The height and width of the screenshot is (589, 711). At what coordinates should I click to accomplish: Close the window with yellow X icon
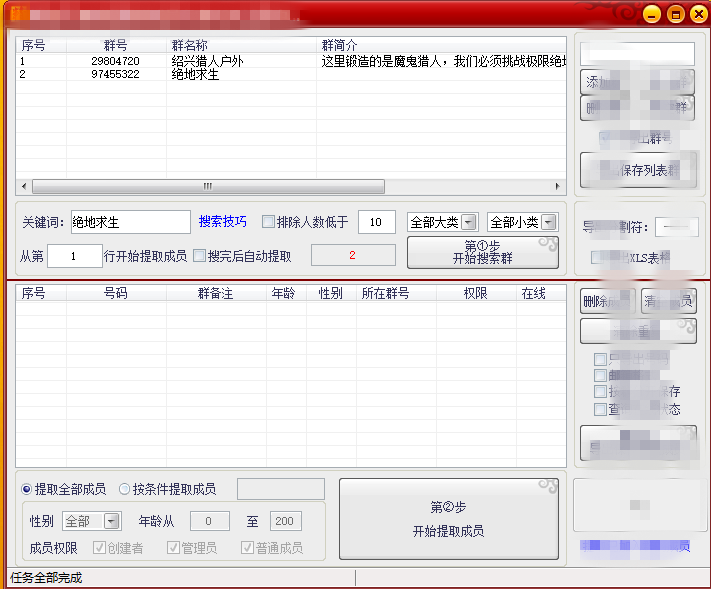(x=698, y=14)
